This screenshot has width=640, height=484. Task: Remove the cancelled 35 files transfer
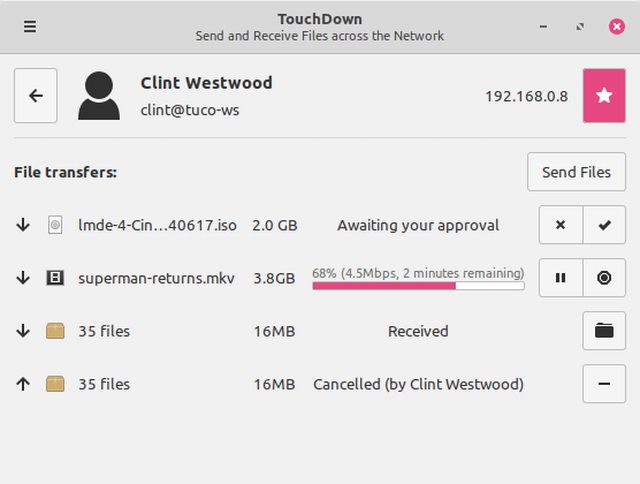(x=604, y=384)
